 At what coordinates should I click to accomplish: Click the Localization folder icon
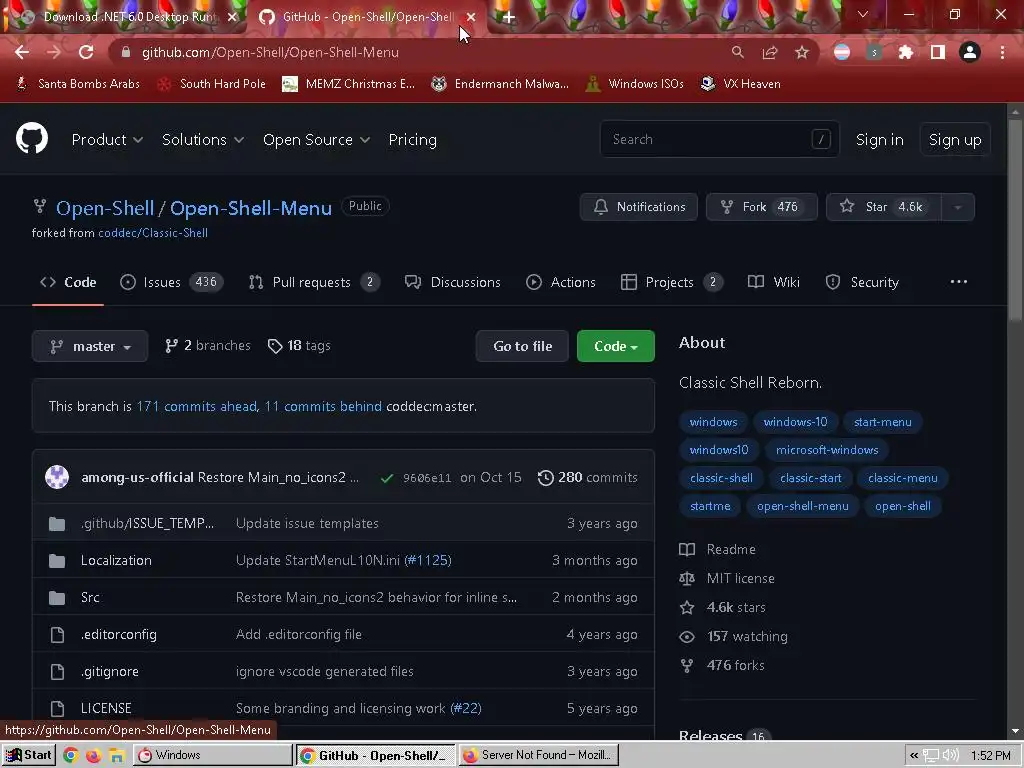click(57, 560)
